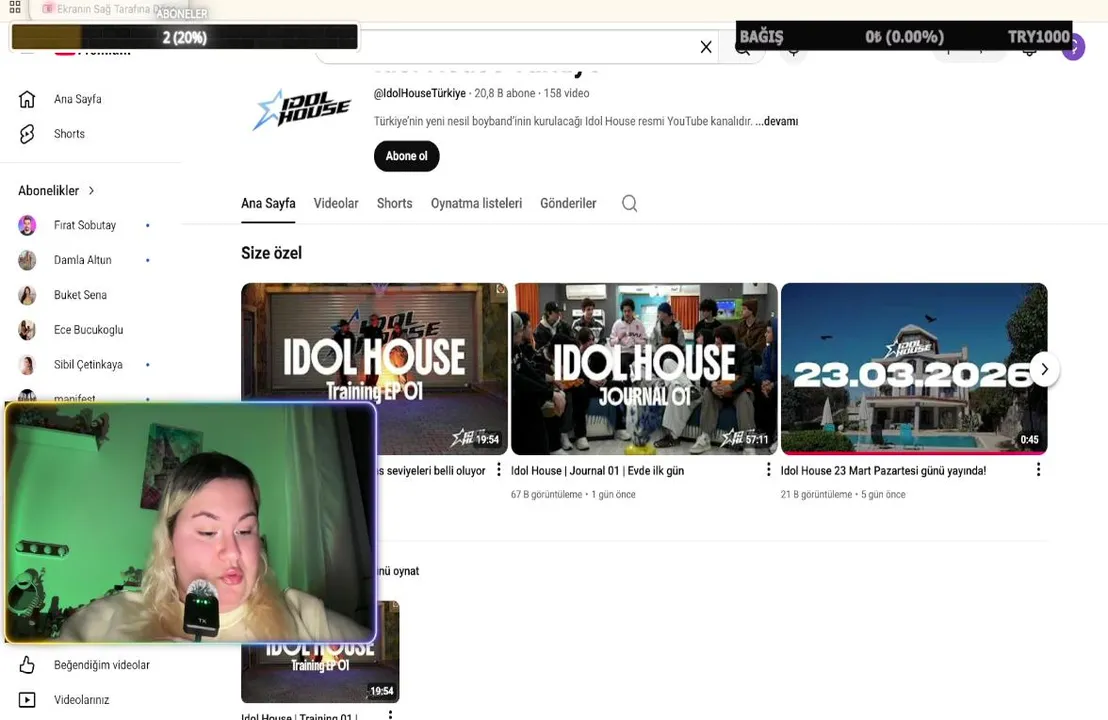Click the 158 video count text
This screenshot has height=720, width=1108.
coord(566,93)
